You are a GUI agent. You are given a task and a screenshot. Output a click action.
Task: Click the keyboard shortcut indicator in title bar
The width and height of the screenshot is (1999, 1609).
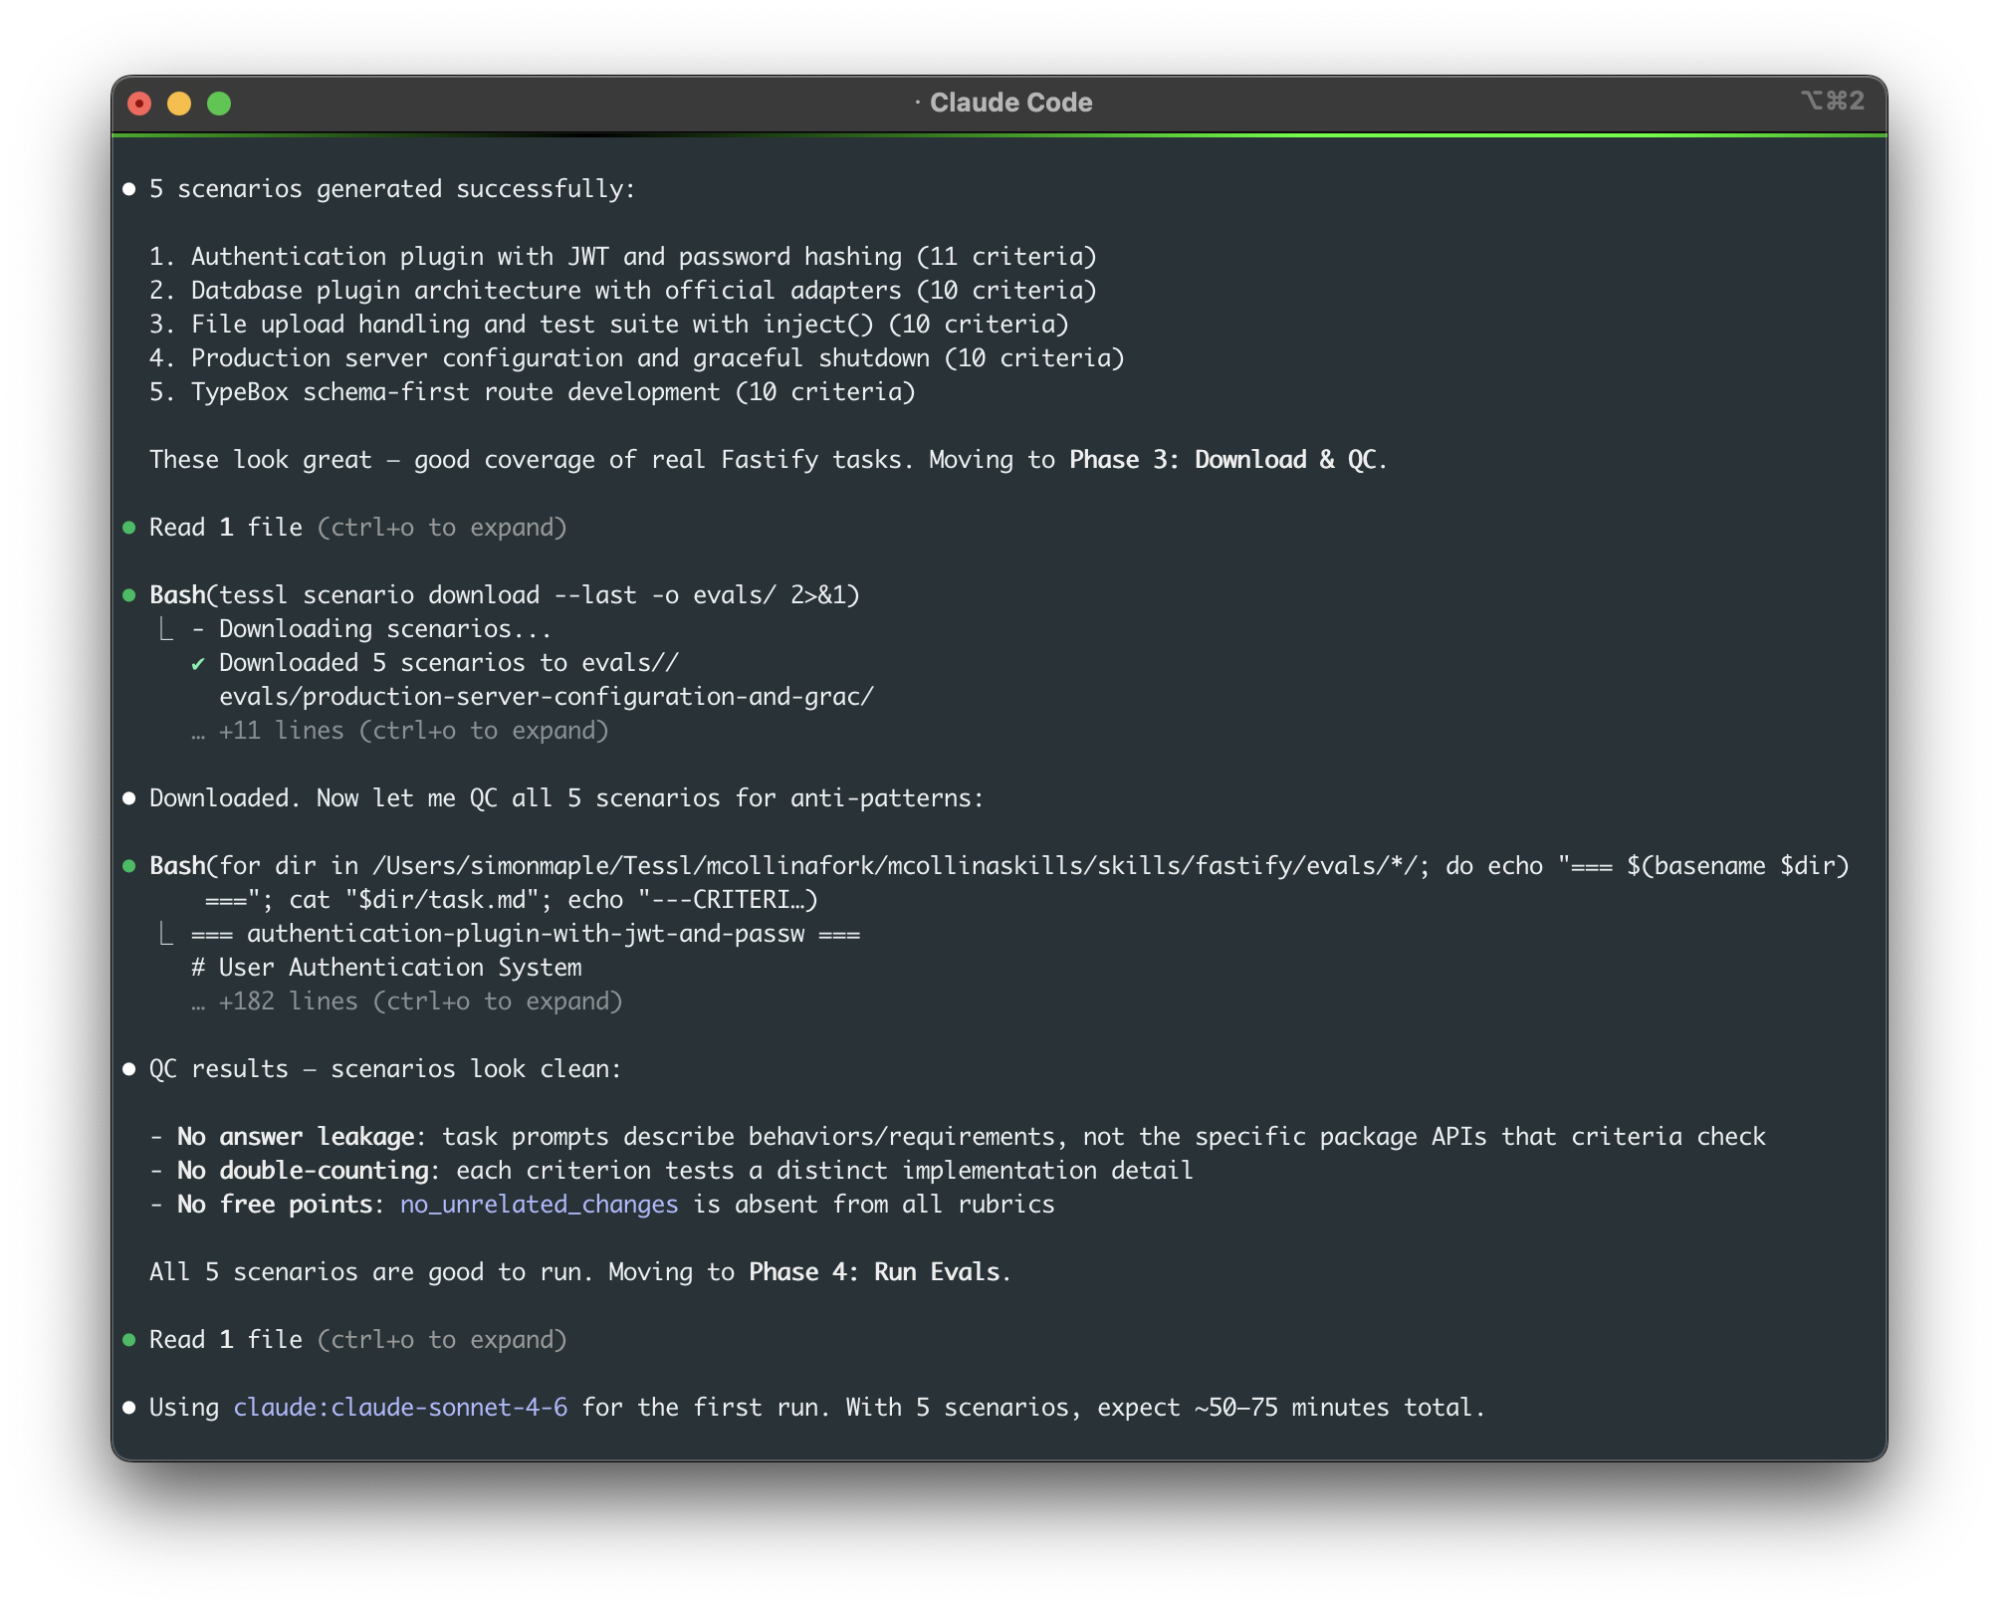click(1832, 101)
